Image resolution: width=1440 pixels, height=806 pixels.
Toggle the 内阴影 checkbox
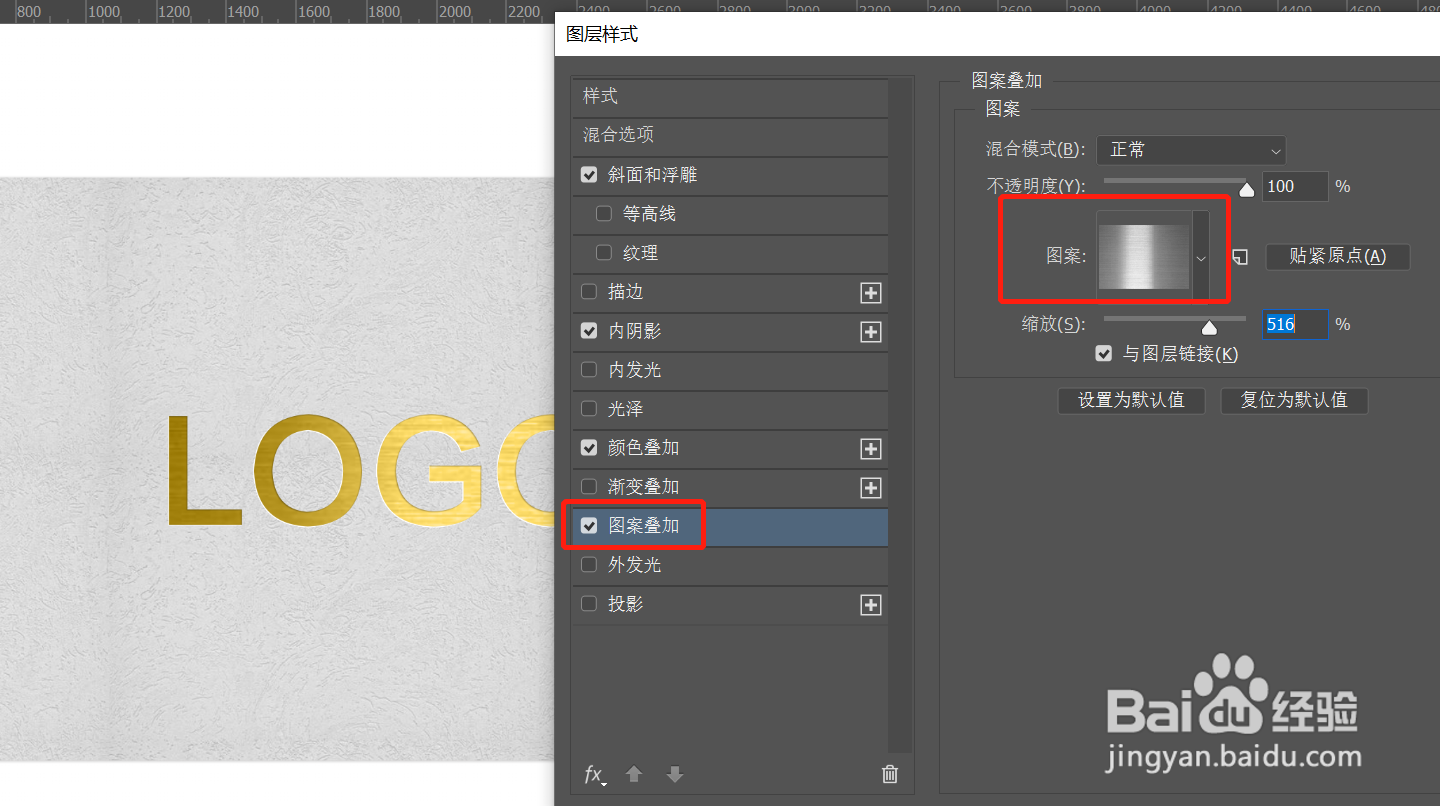[x=589, y=331]
